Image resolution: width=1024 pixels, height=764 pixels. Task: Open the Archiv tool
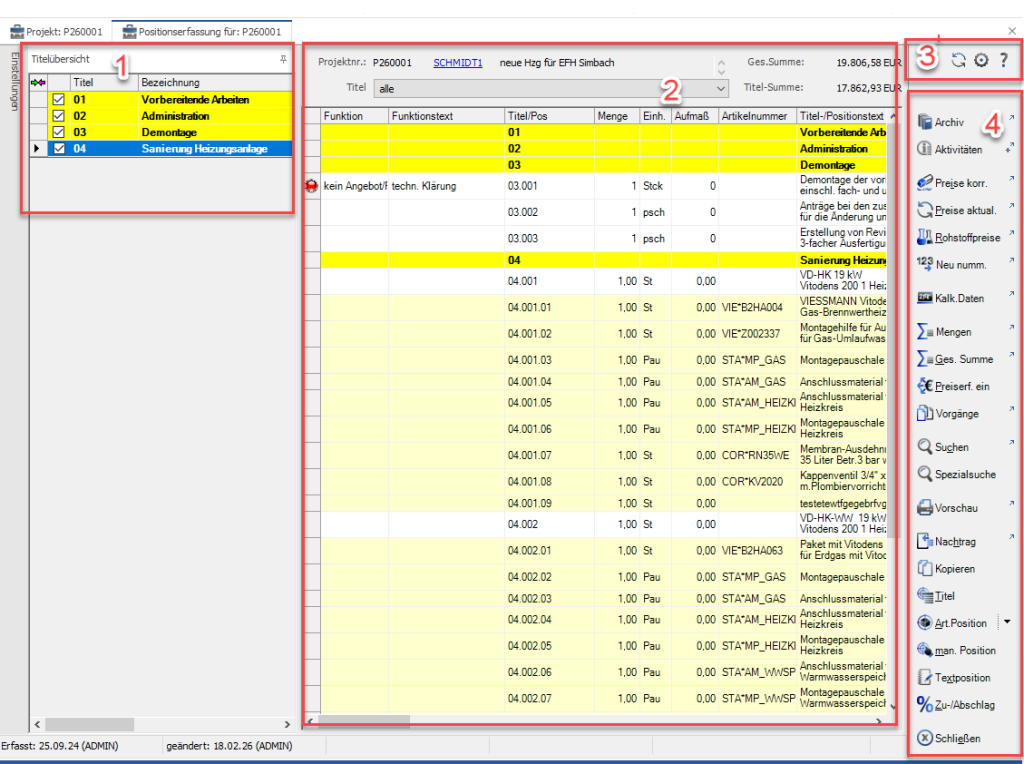click(x=940, y=122)
